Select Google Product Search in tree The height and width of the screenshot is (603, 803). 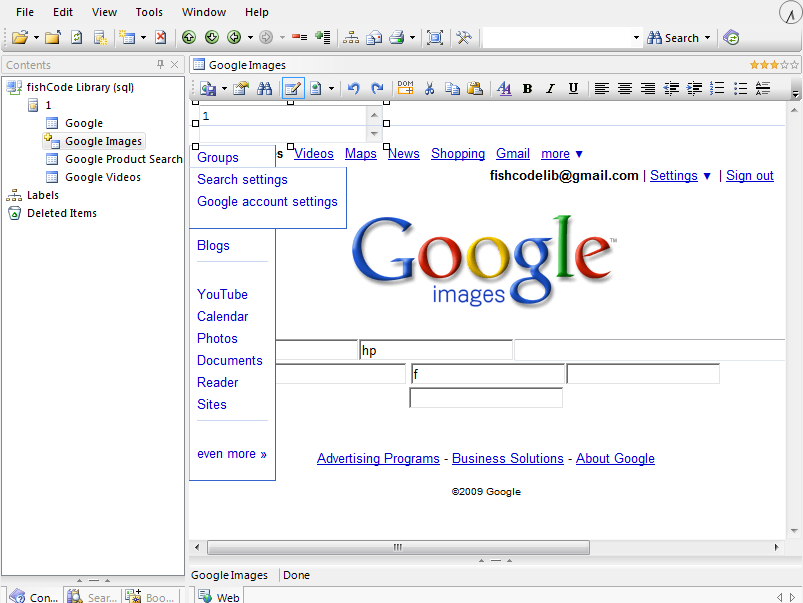click(x=123, y=159)
